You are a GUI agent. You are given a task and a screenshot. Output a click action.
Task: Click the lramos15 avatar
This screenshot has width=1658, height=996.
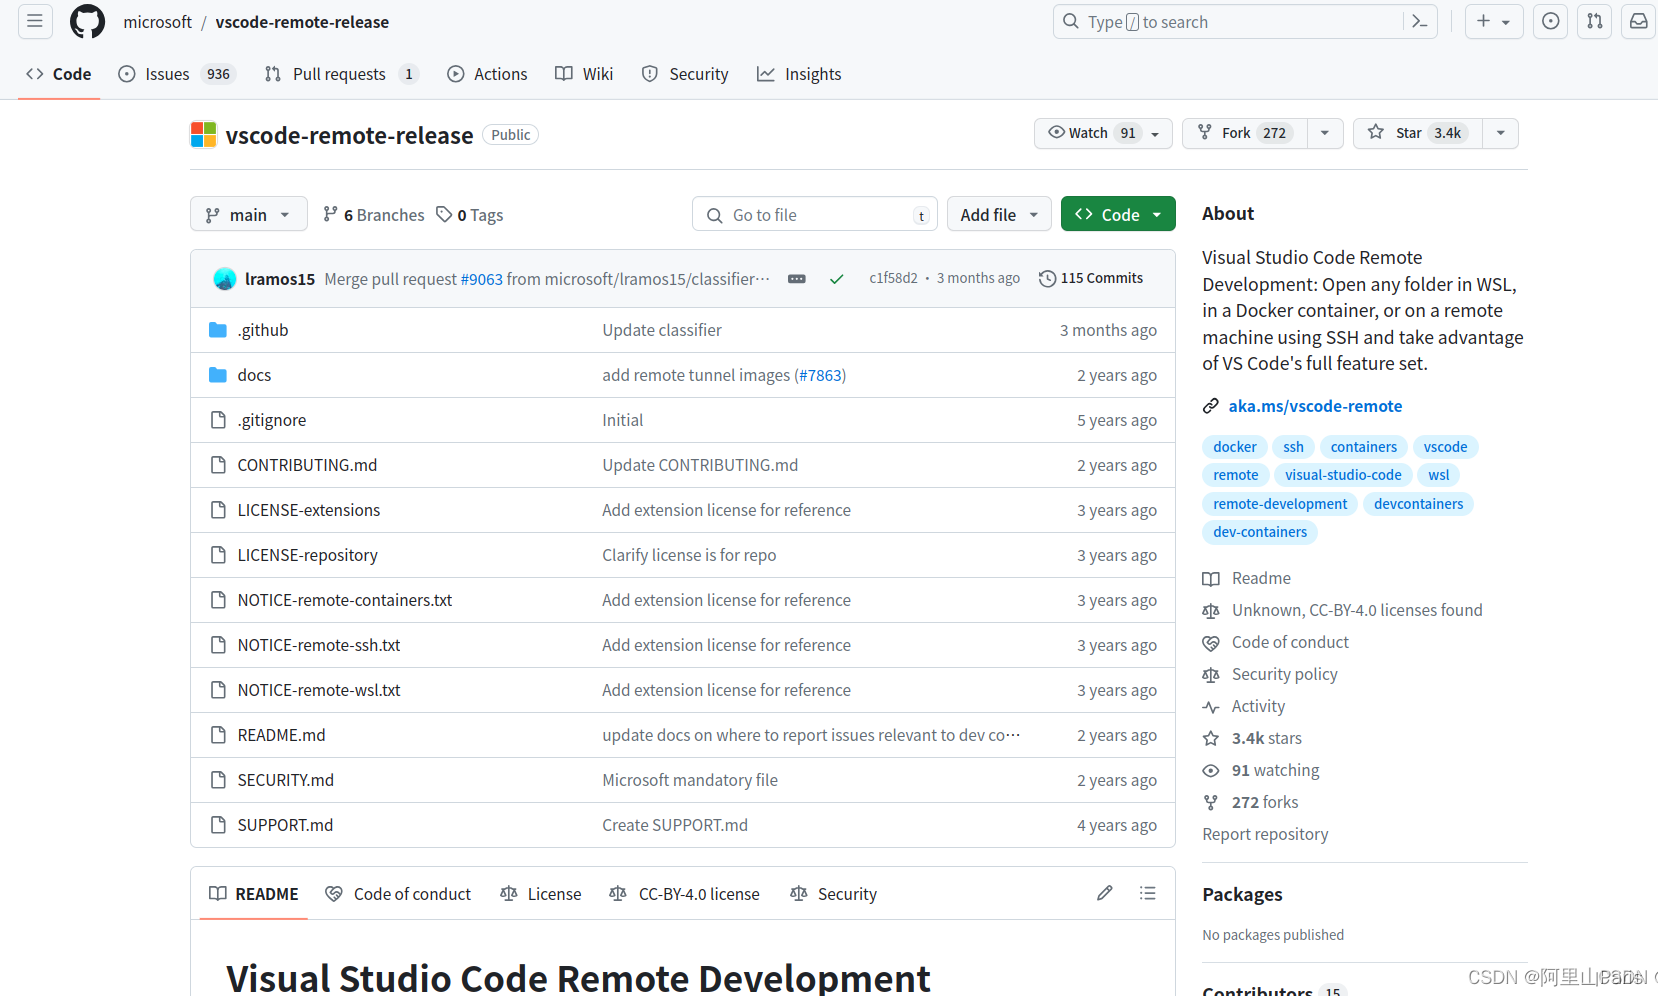(x=225, y=279)
